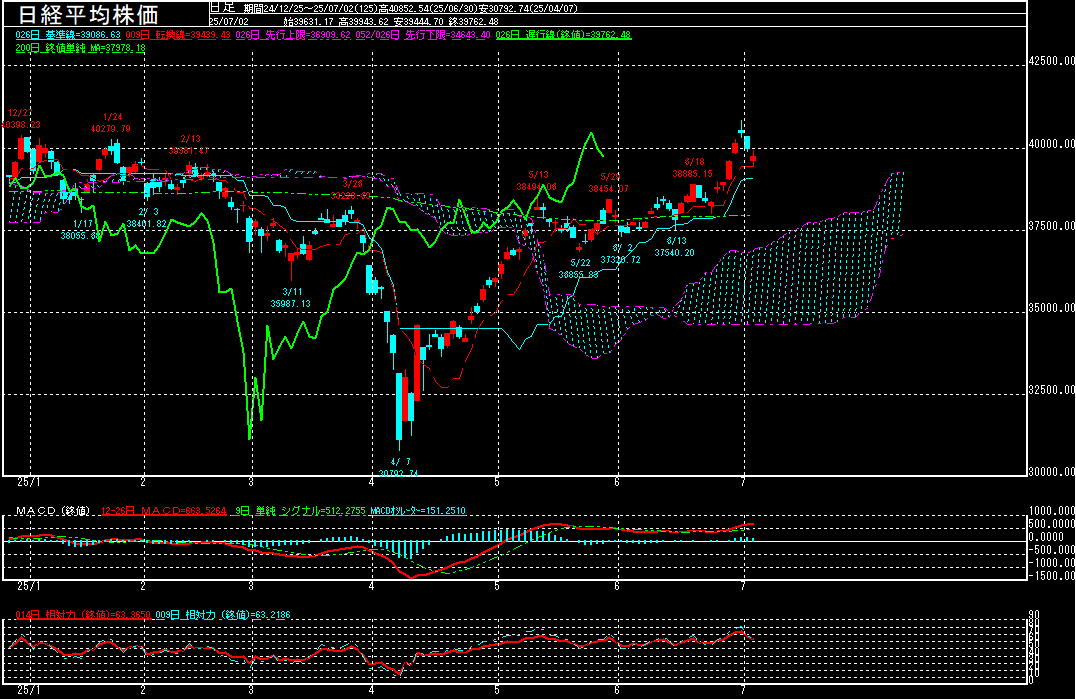Click the 25/07/02 date in header
The height and width of the screenshot is (699, 1076).
pos(229,21)
